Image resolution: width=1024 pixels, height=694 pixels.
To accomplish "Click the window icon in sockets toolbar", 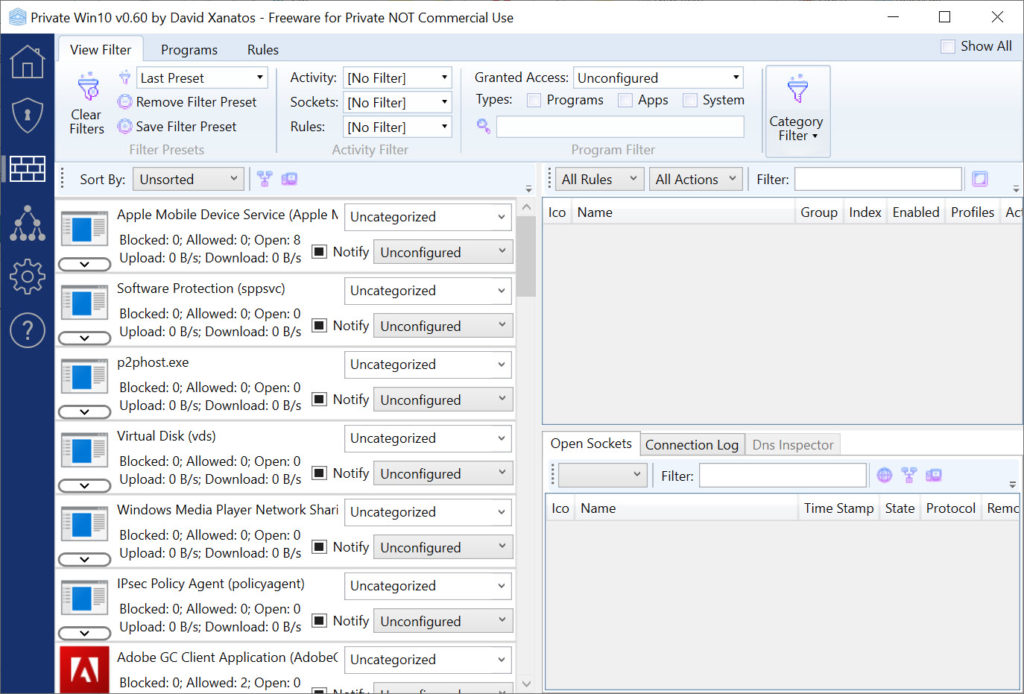I will [x=934, y=475].
